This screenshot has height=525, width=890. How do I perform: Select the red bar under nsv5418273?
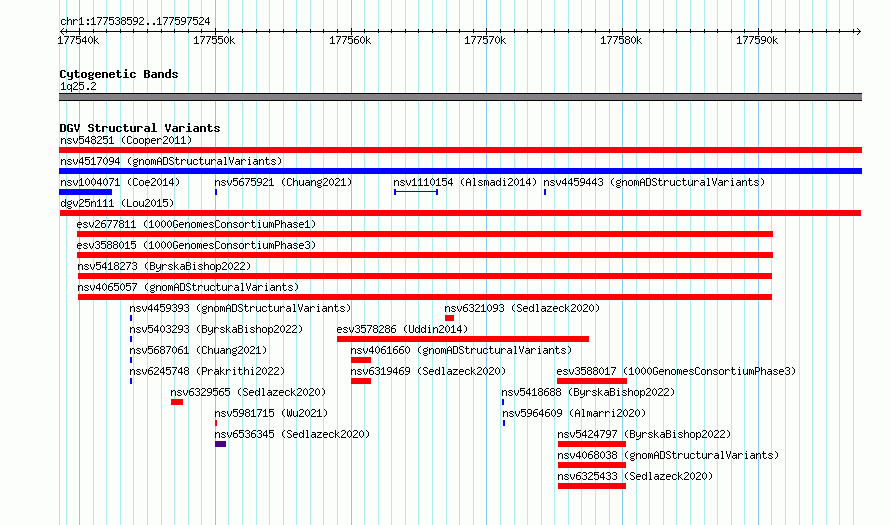425,276
